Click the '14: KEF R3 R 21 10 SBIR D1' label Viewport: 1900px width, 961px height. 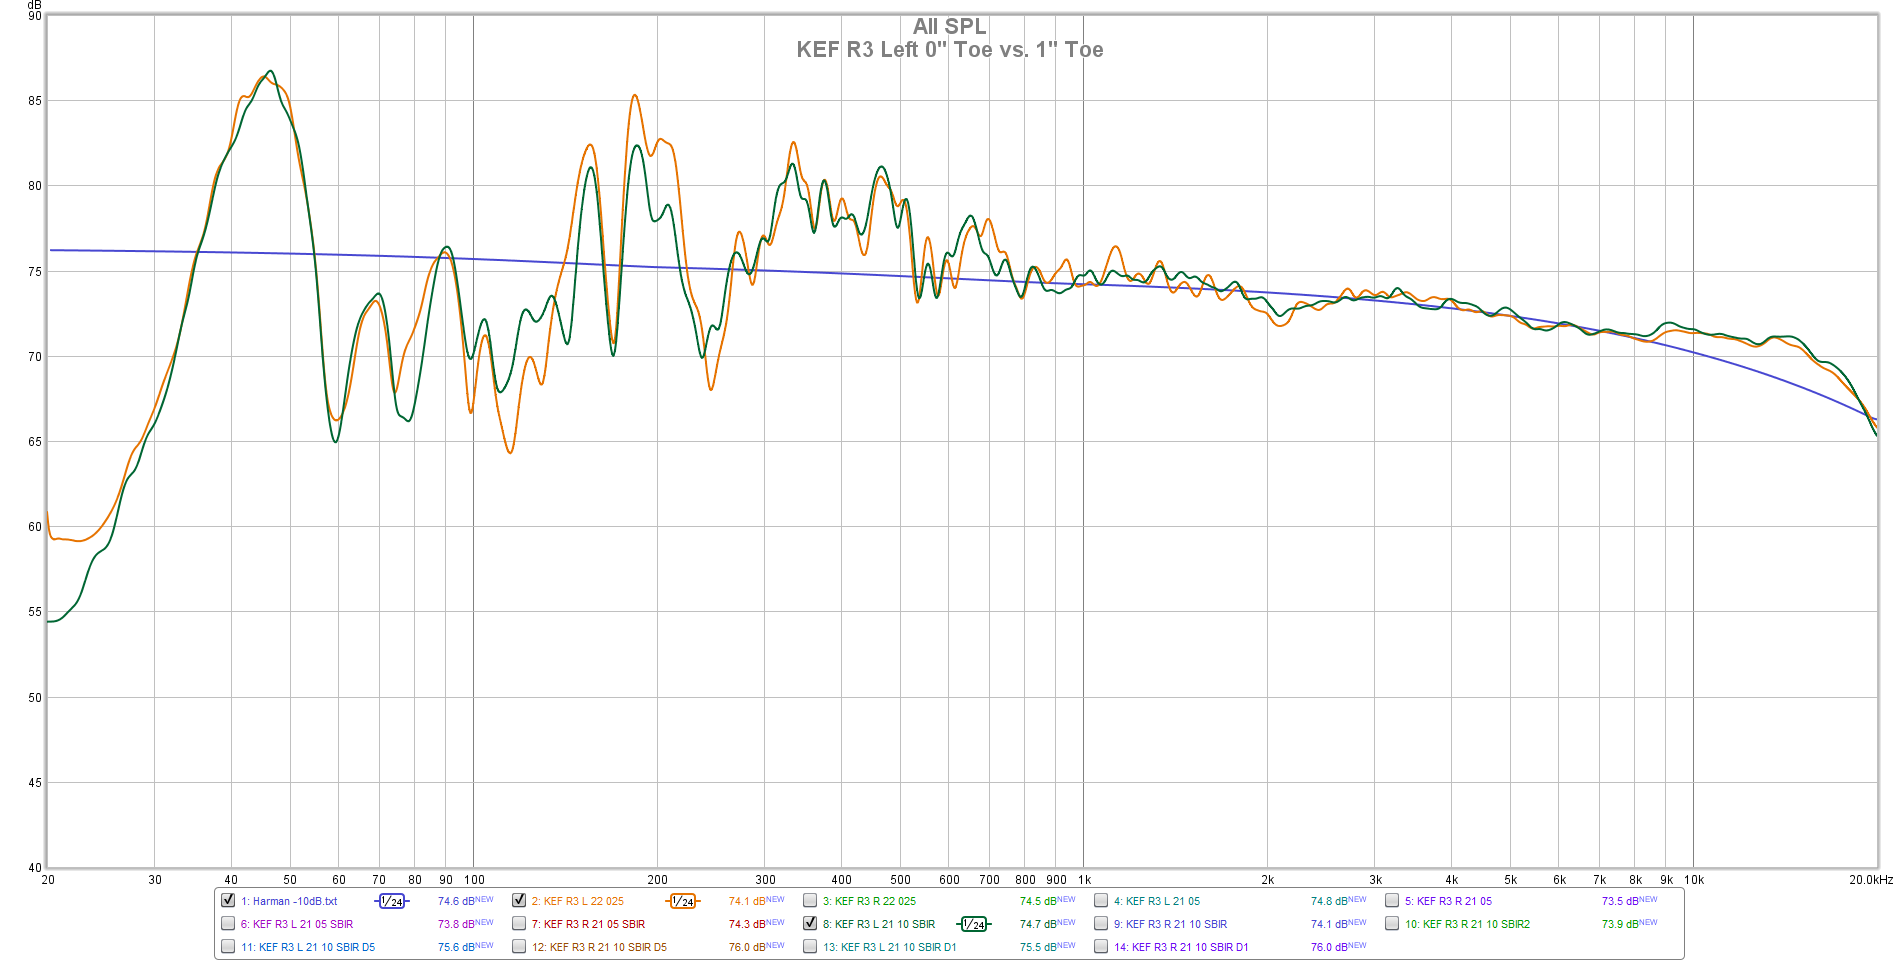1181,947
